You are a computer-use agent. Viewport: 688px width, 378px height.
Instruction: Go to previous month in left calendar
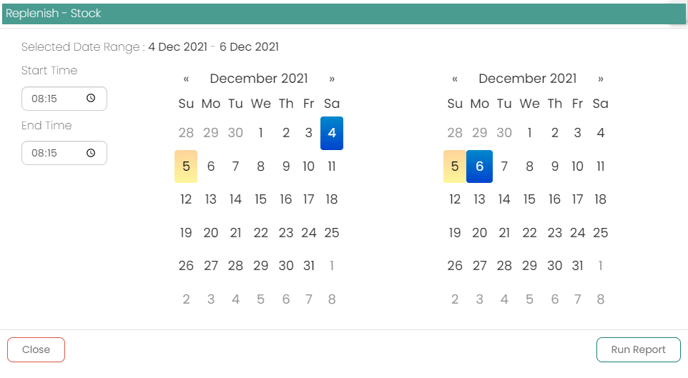pos(186,79)
